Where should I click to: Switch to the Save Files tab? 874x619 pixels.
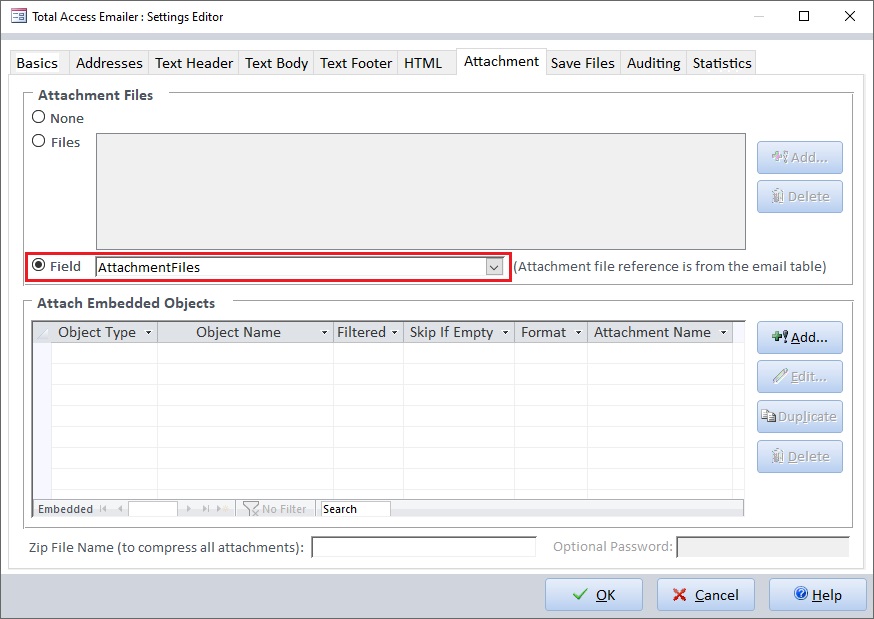[x=582, y=63]
